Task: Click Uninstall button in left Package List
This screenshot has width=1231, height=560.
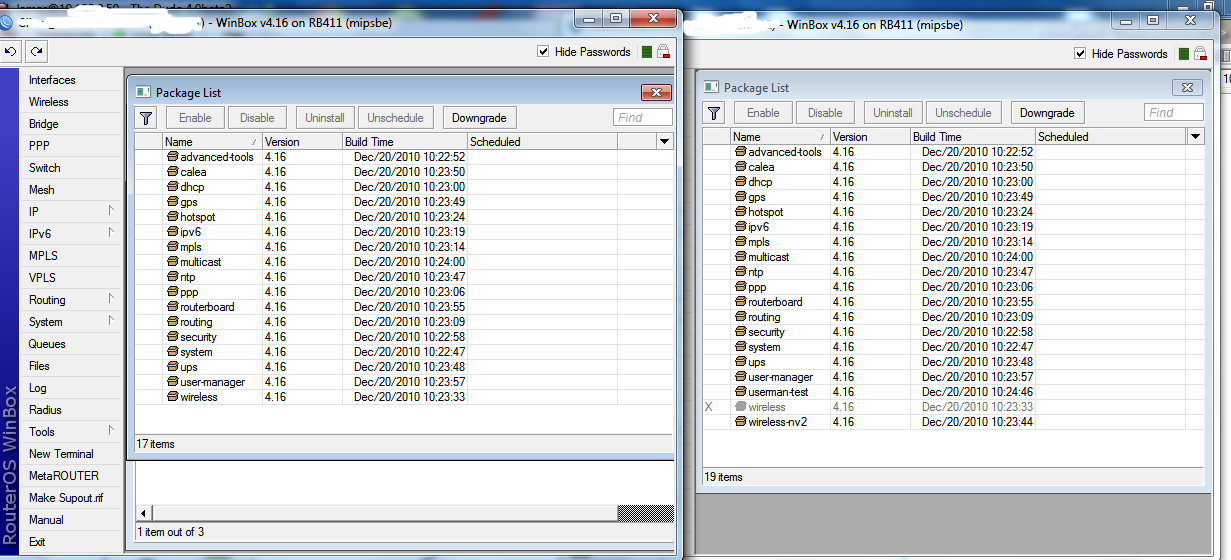Action: tap(325, 118)
